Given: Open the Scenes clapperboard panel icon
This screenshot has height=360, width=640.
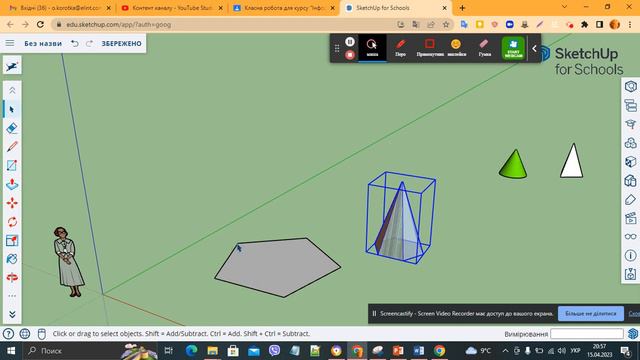Looking at the screenshot, I should [x=631, y=218].
